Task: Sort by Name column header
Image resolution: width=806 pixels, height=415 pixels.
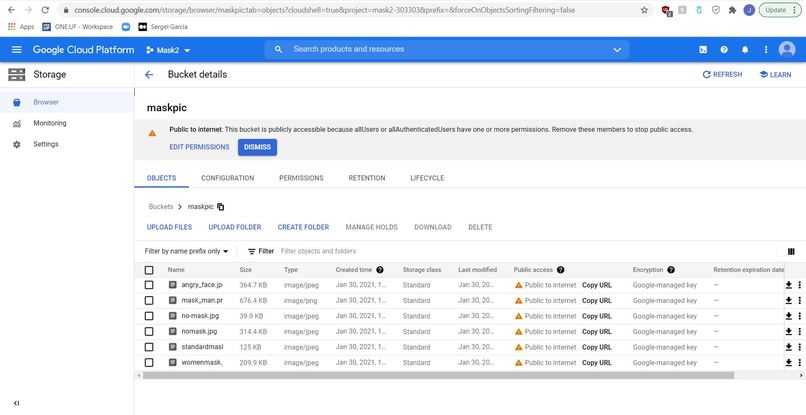Action: 176,269
